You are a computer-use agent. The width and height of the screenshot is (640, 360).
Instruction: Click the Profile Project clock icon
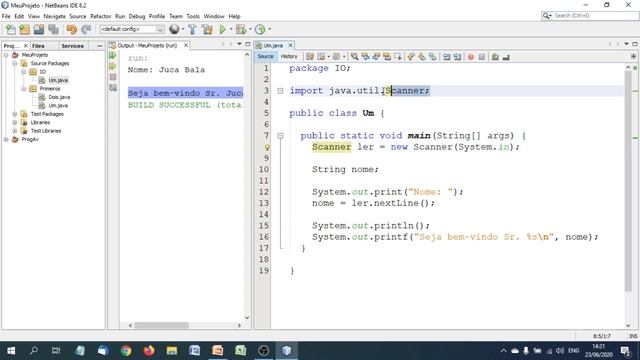coord(260,29)
